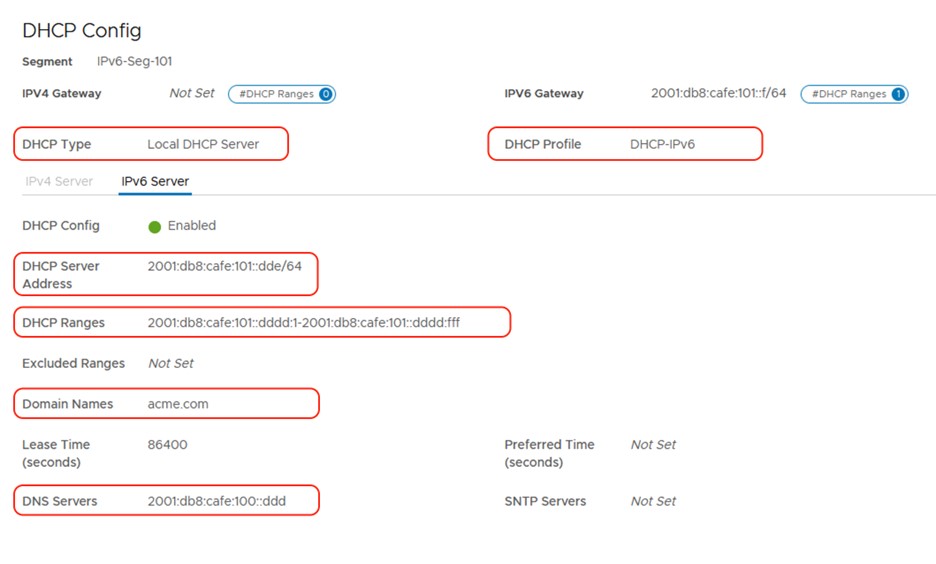Screen dimensions: 936x564
Task: Click the Lease Time (seconds) label
Action: (56, 454)
